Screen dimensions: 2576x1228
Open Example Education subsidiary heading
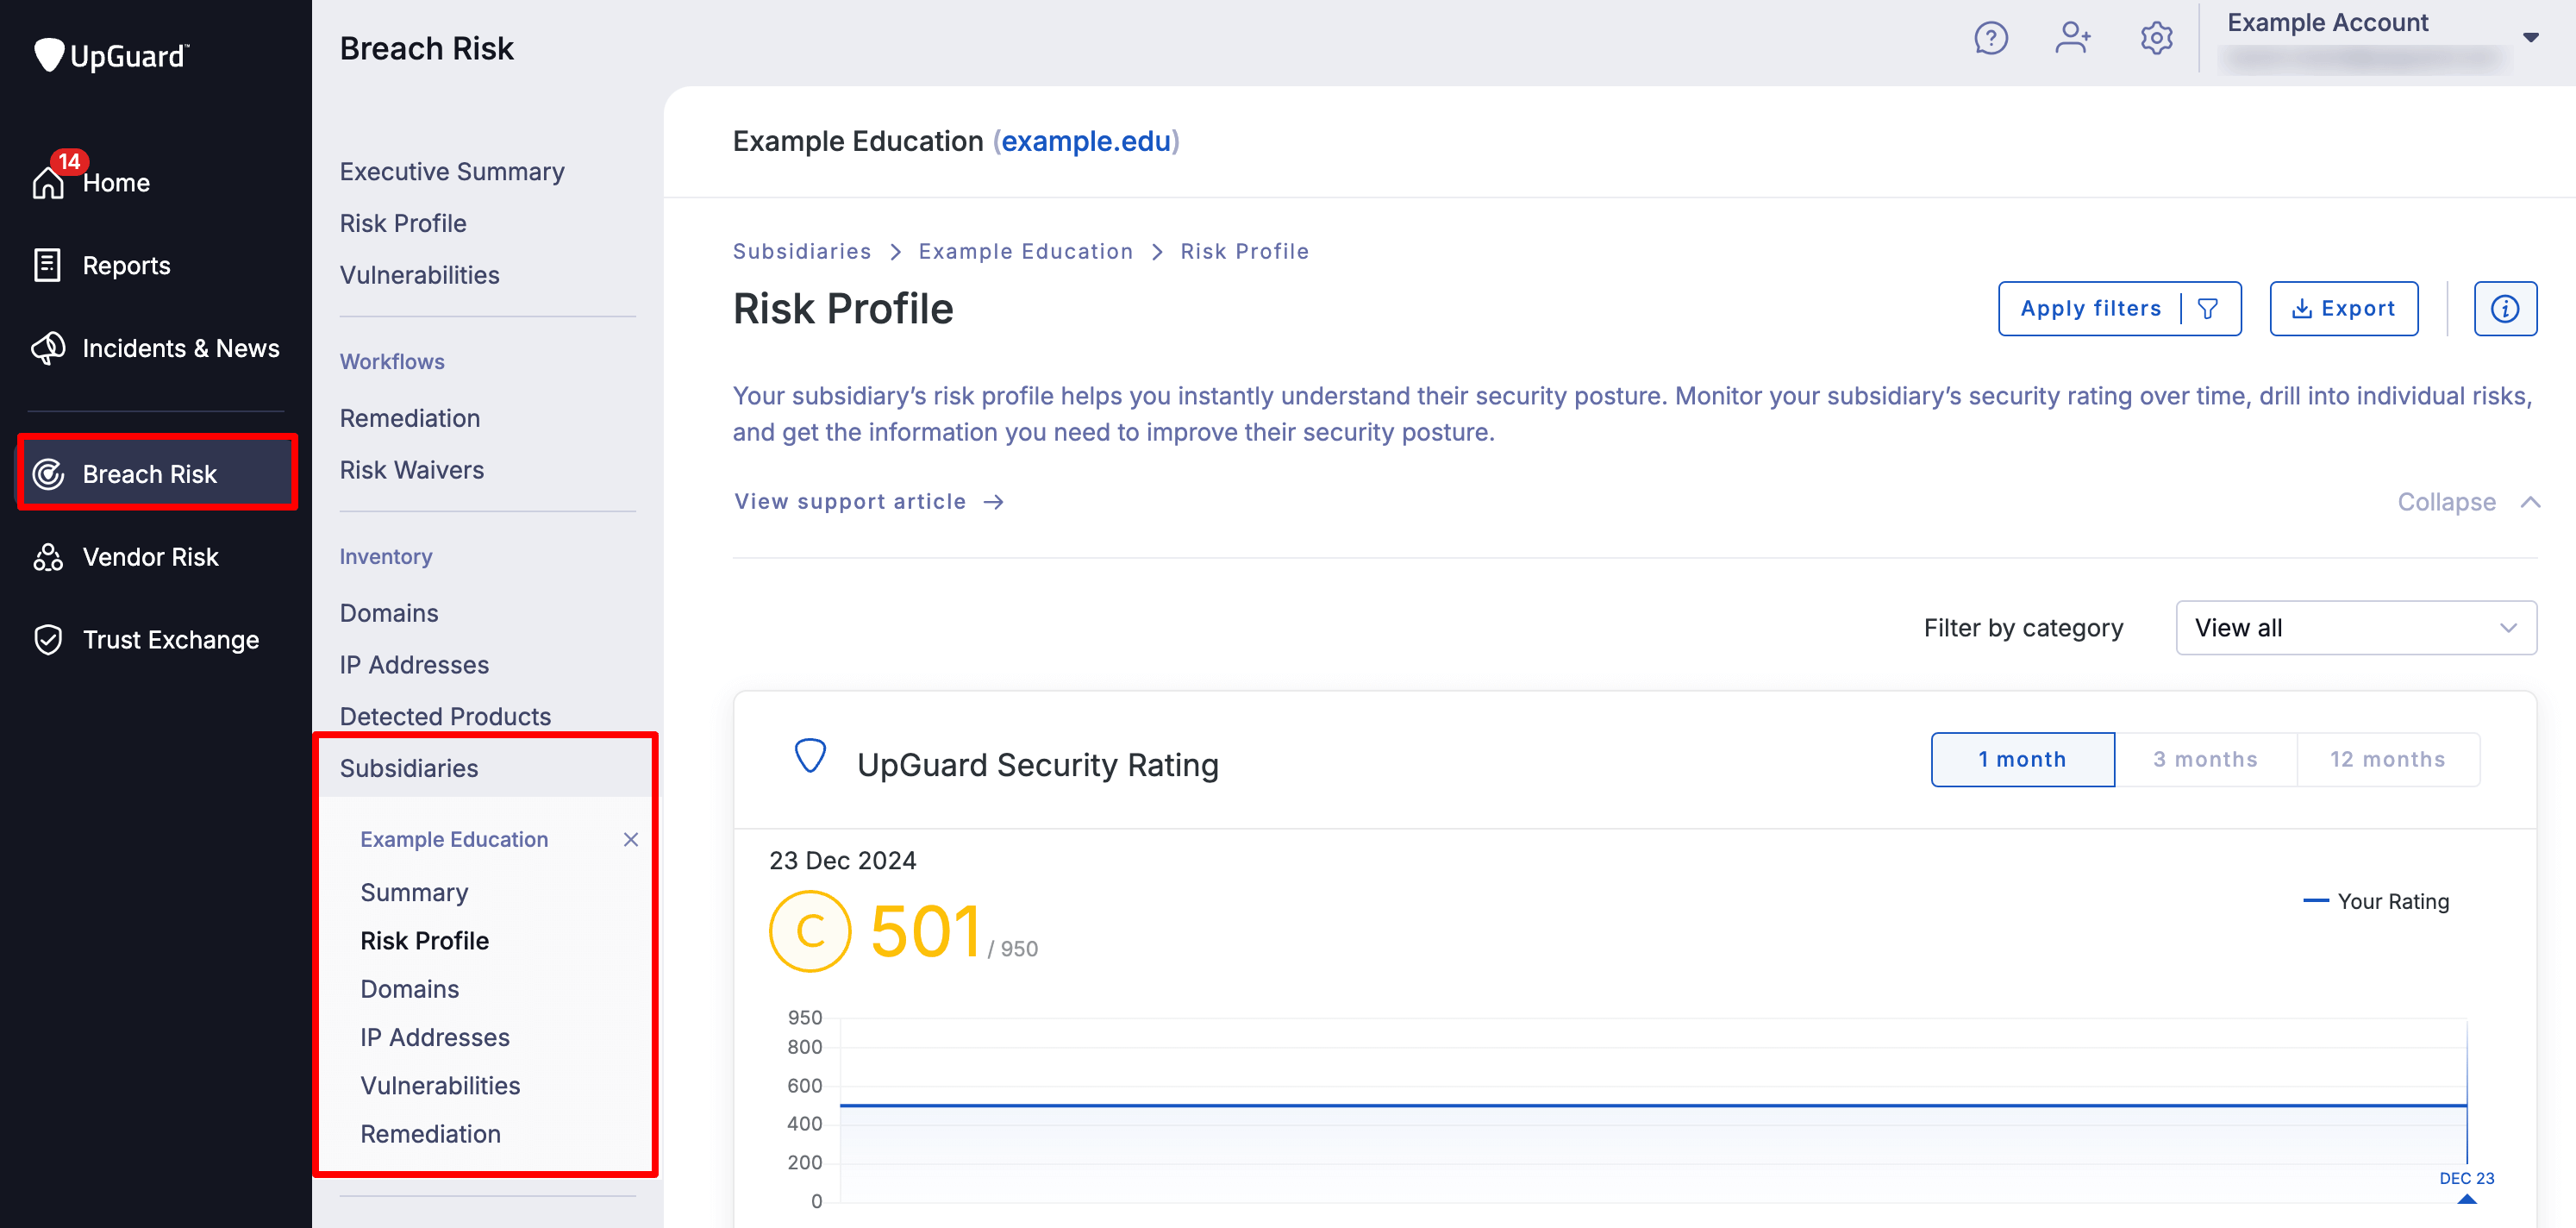(454, 839)
